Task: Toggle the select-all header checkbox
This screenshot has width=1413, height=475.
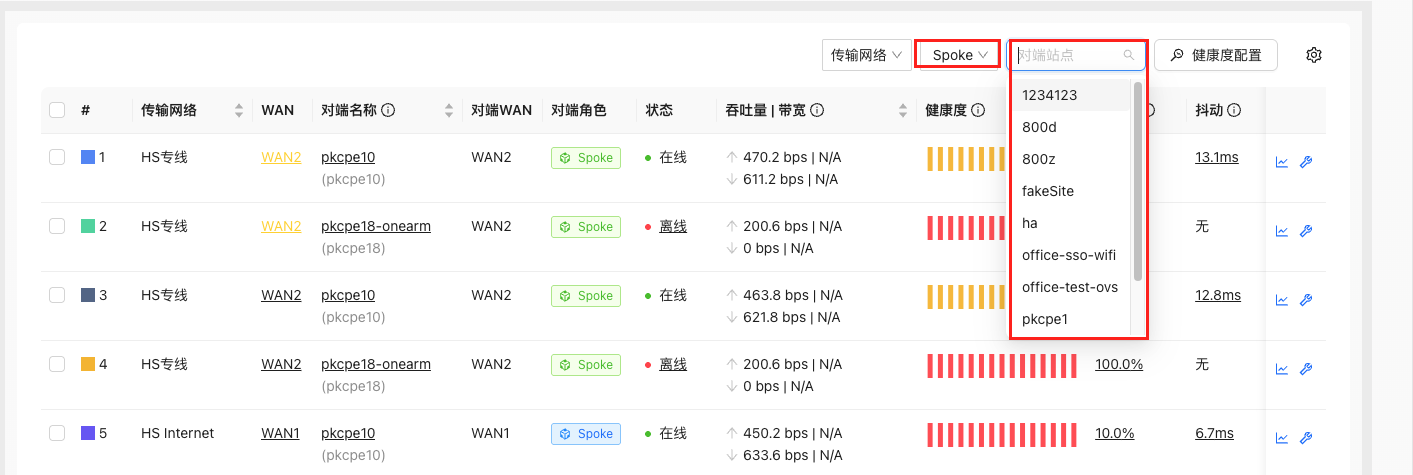Action: coord(57,110)
